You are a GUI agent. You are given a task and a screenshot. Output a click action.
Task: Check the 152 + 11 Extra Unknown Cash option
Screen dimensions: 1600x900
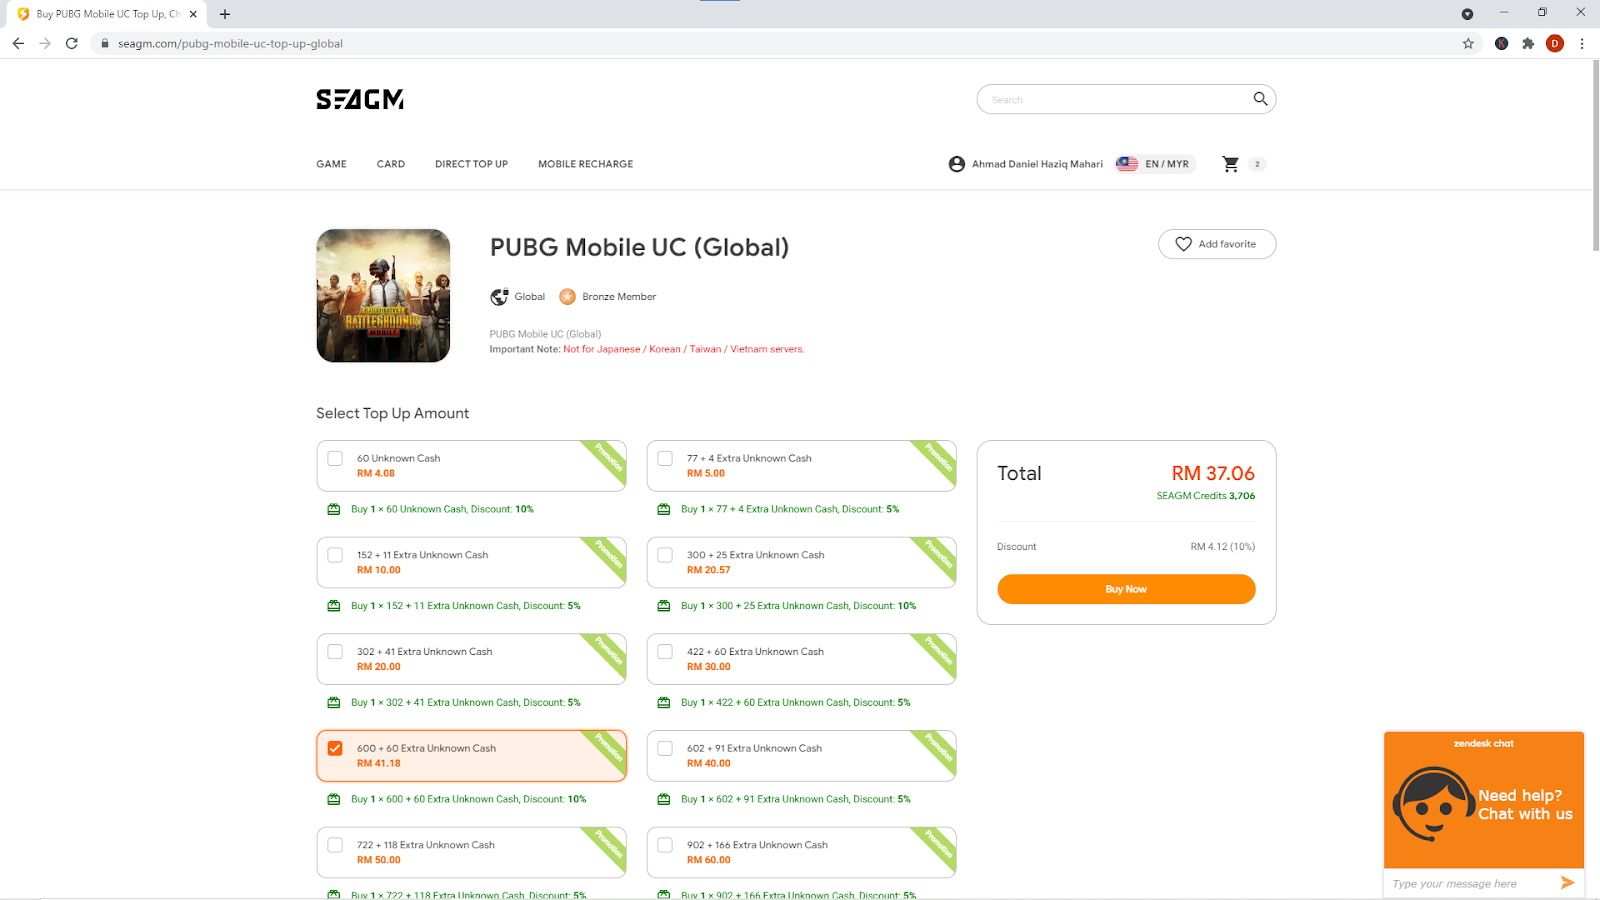coord(335,555)
